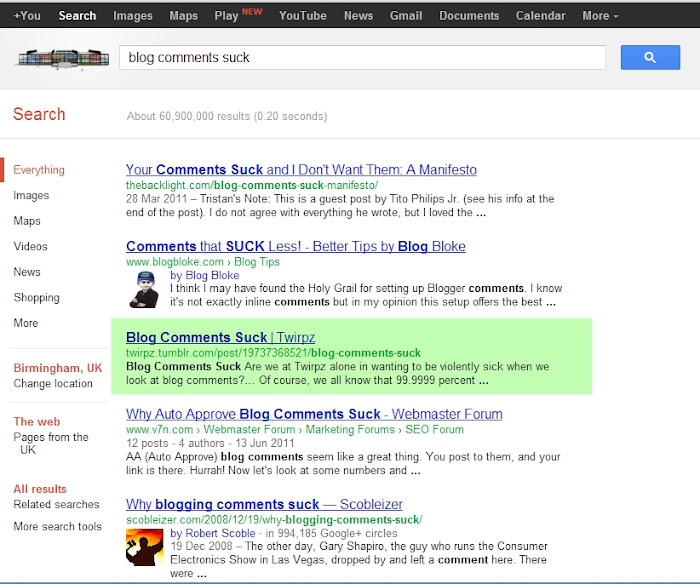Click the by Blog Bloke author link

(204, 275)
